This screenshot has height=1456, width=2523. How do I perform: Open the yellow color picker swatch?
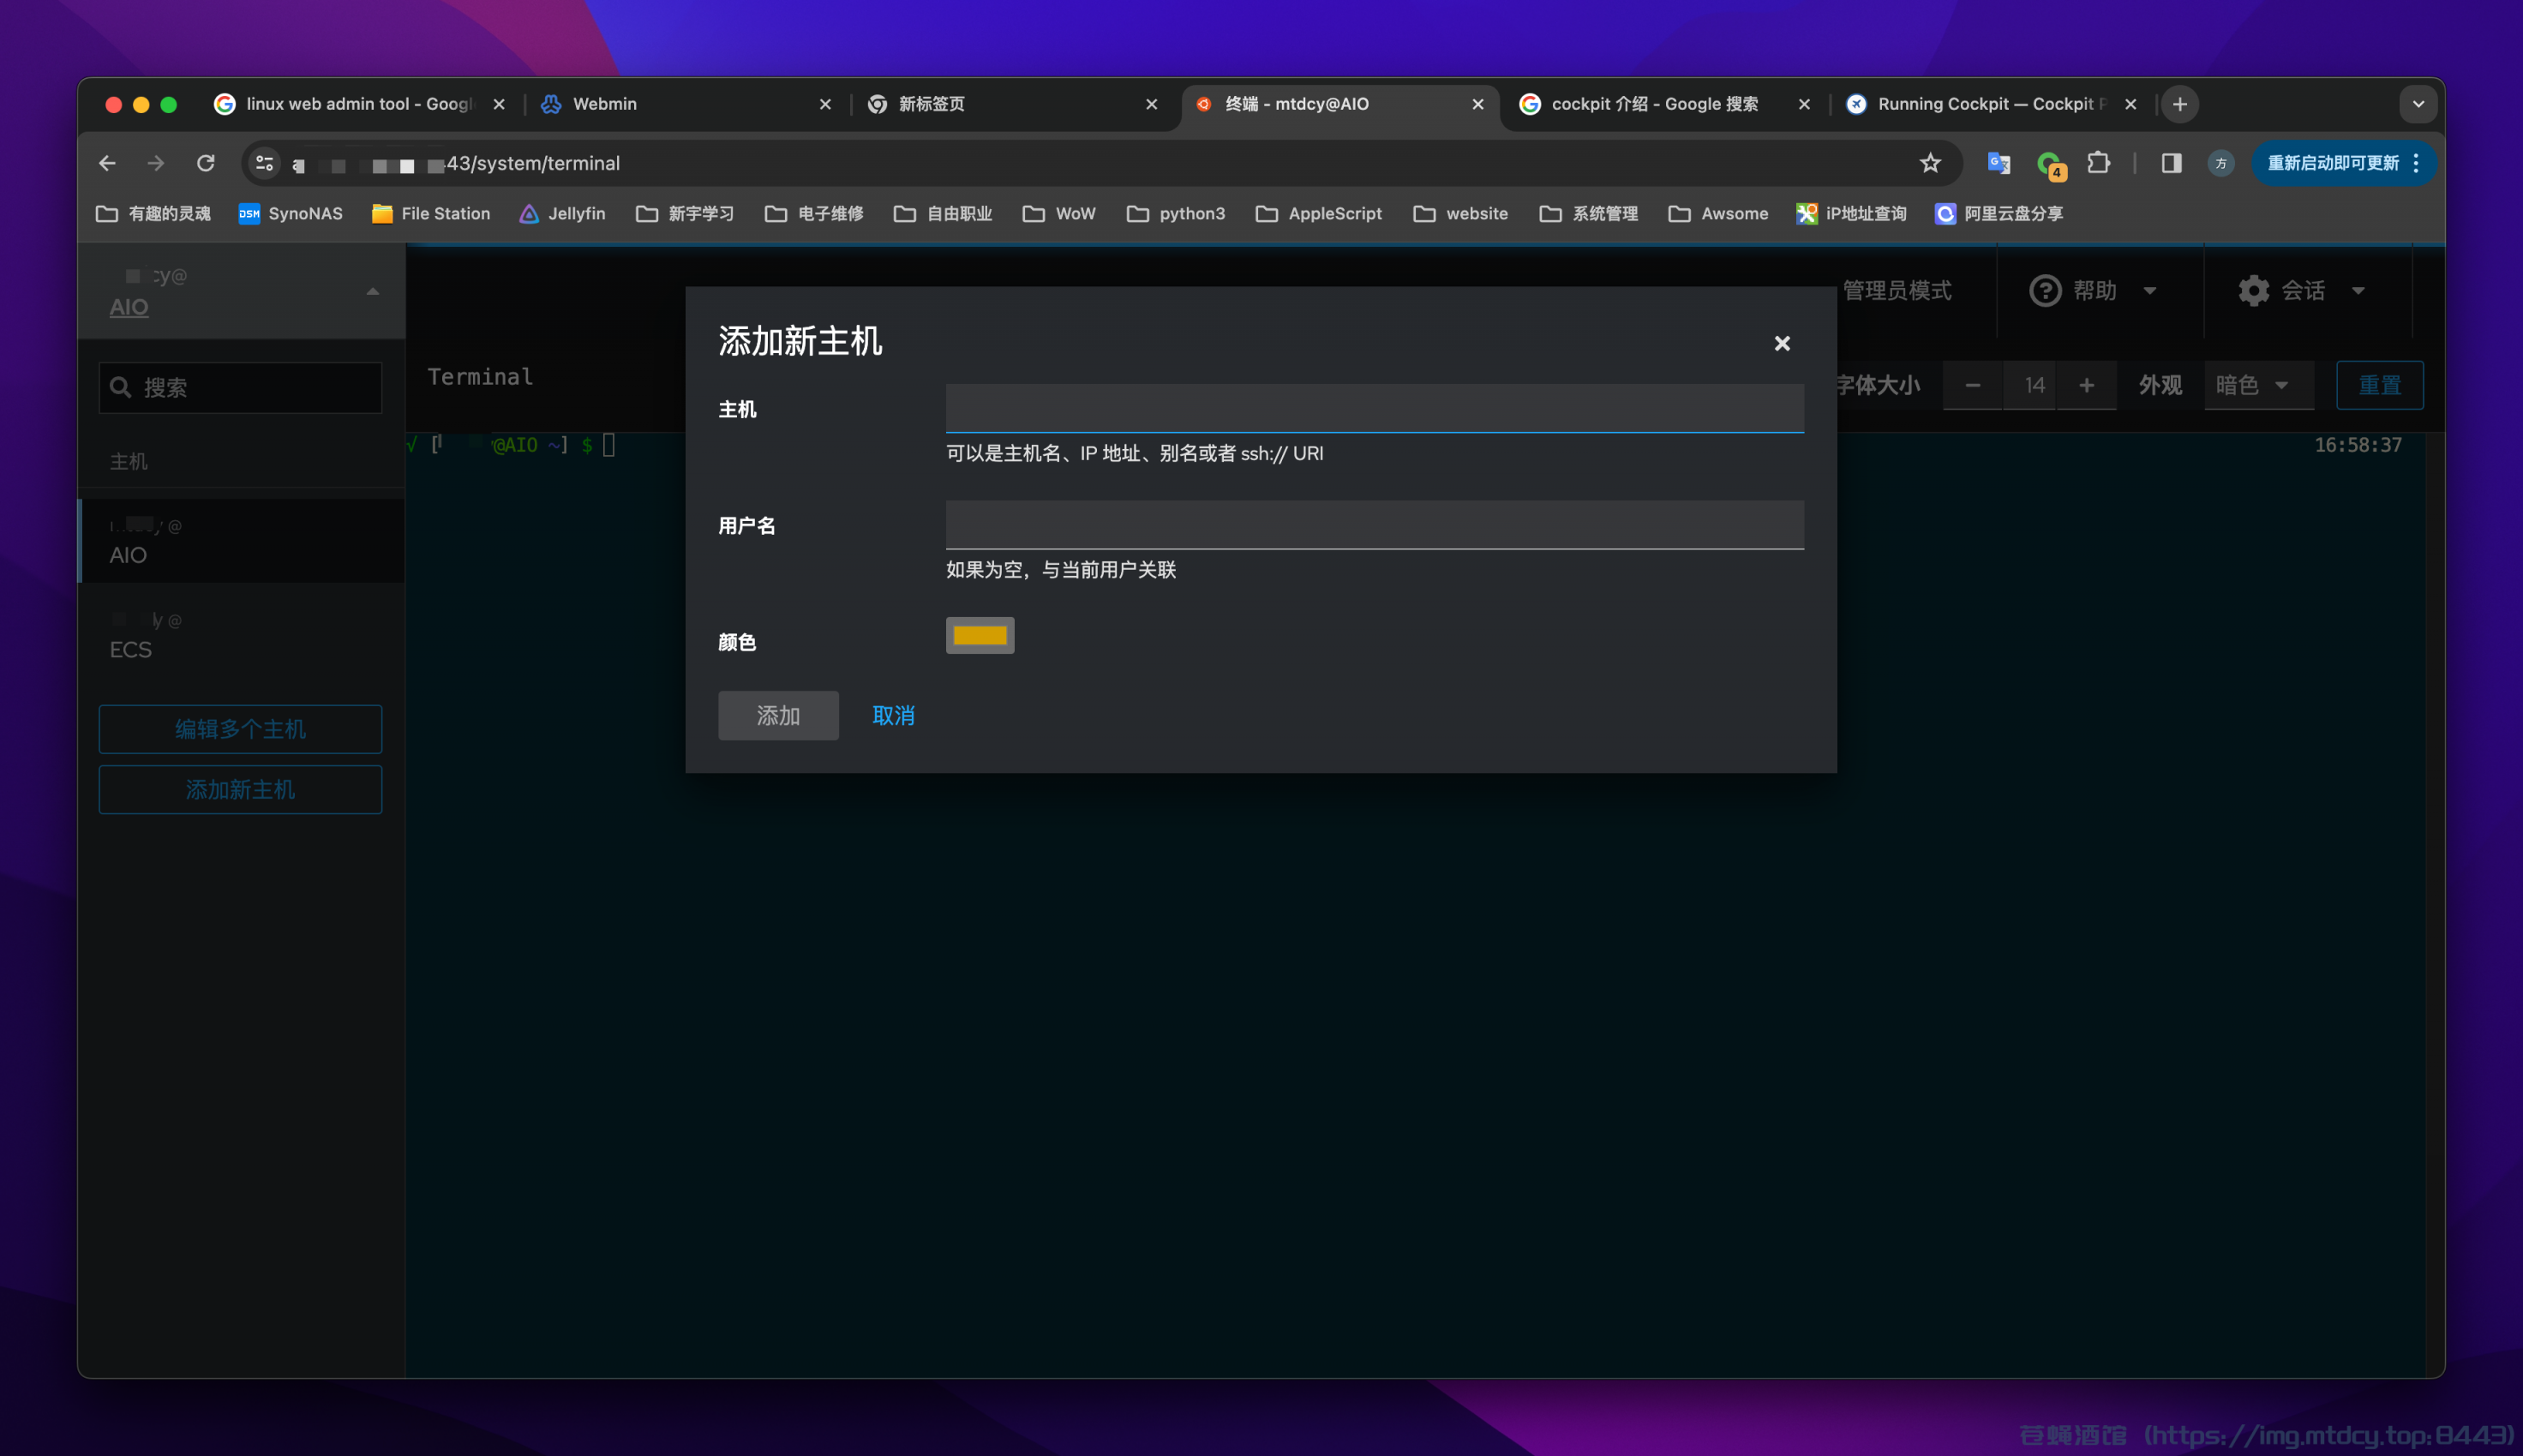[x=979, y=635]
